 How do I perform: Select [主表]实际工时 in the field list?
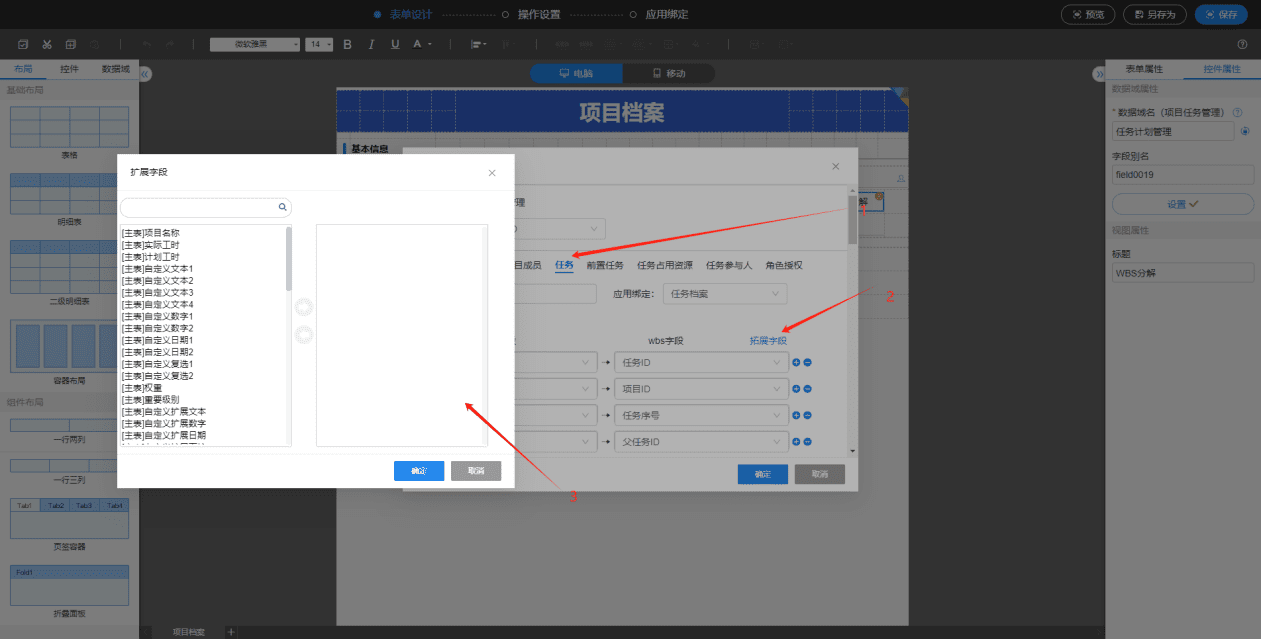[150, 245]
